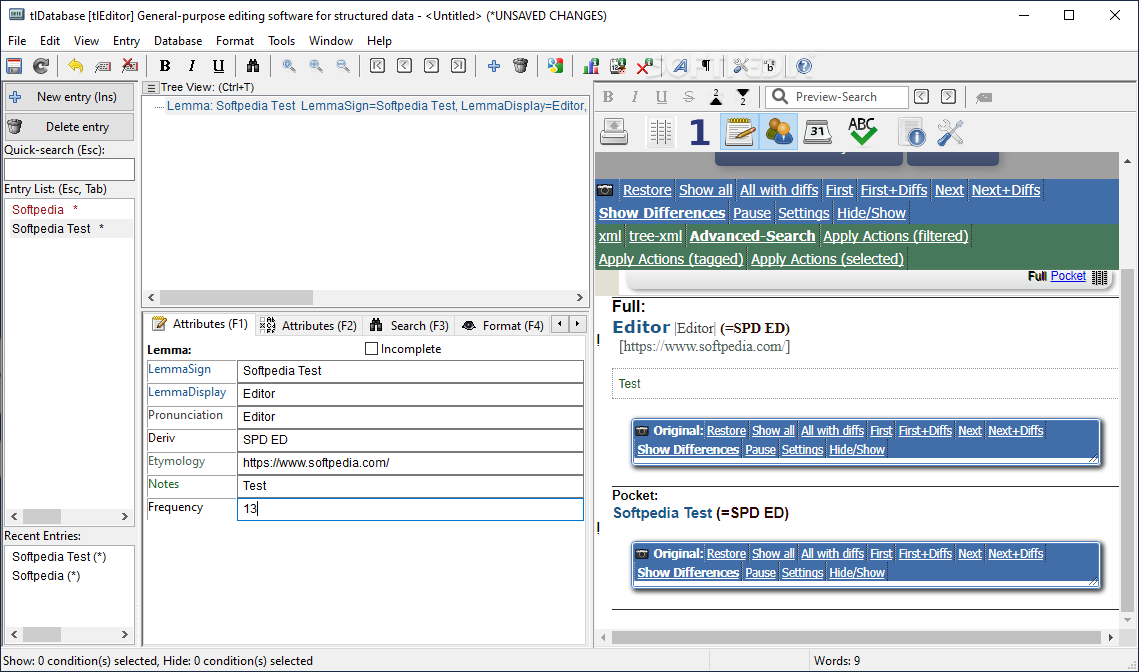This screenshot has height=672, width=1139.
Task: Click the bar chart statistics icon
Action: [591, 66]
